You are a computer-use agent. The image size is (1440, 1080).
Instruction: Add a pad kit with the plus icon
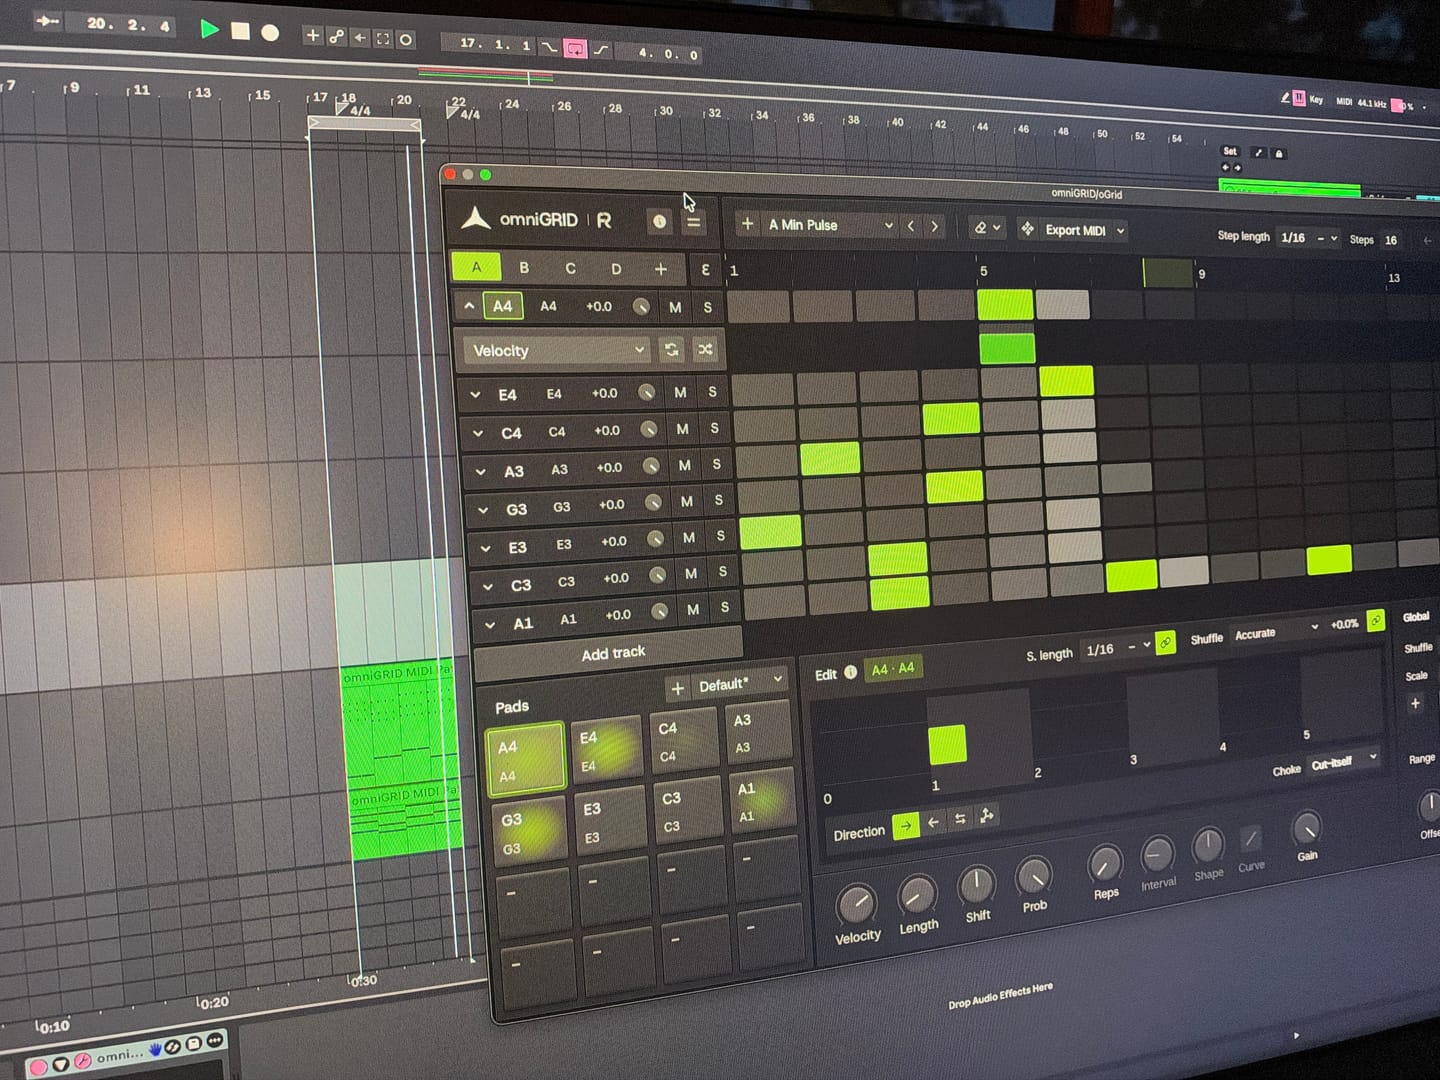pos(678,688)
